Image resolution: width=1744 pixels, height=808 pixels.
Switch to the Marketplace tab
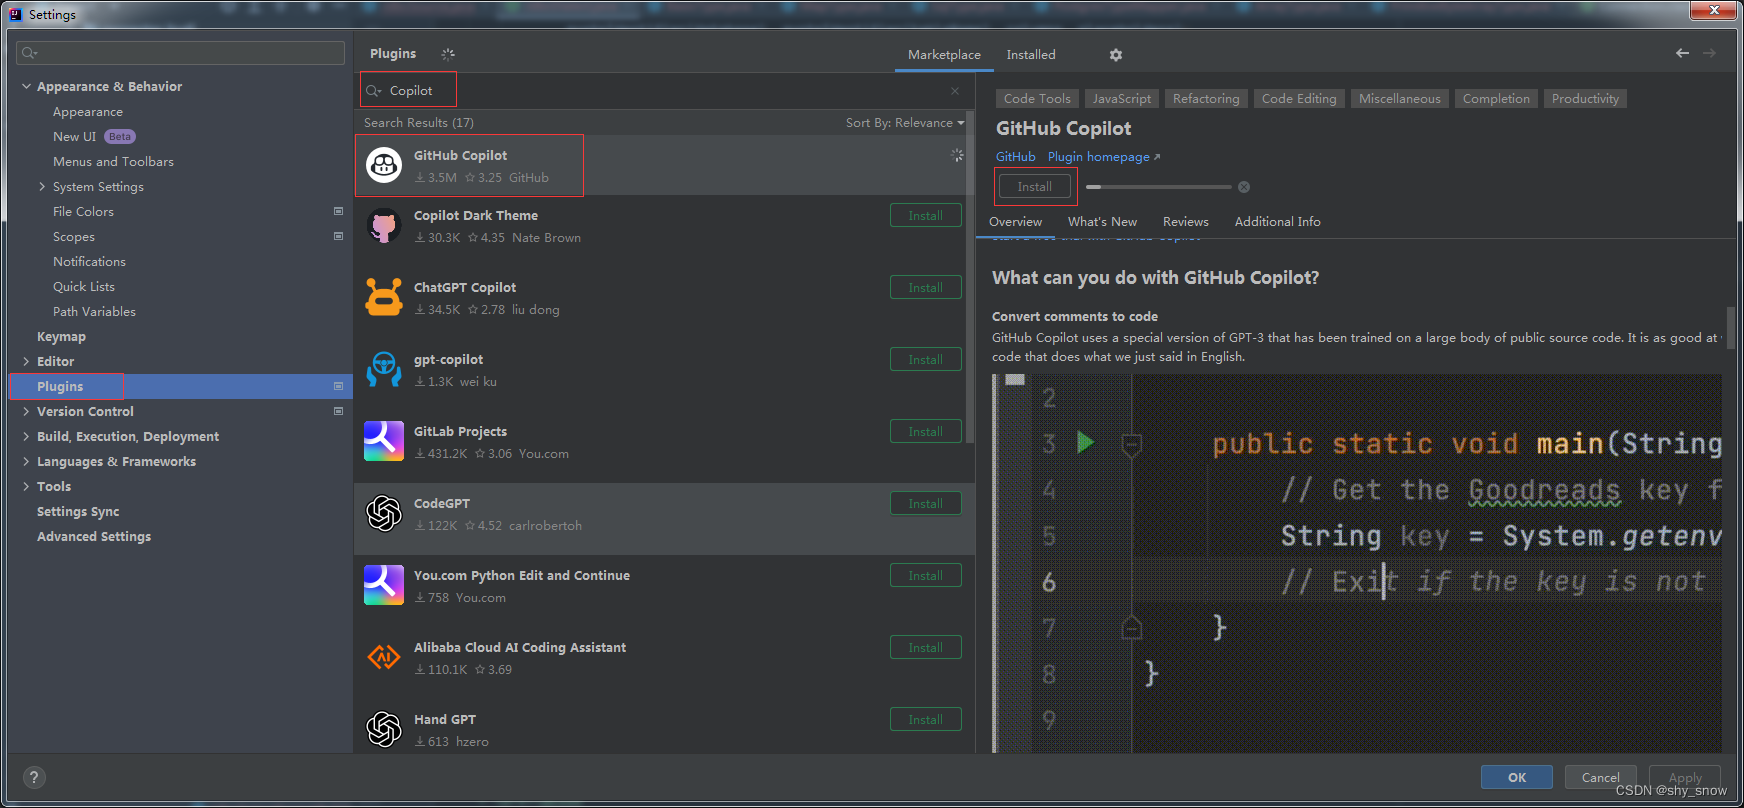point(944,55)
